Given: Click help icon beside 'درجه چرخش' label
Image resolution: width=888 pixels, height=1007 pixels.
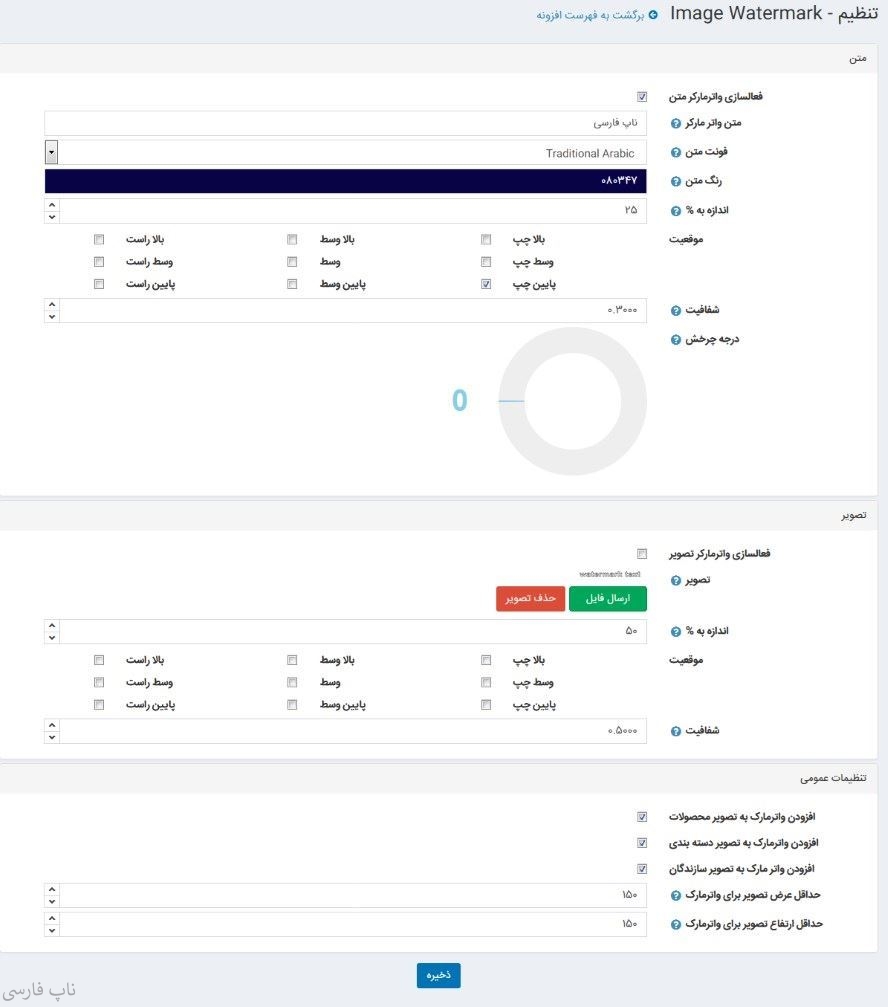Looking at the screenshot, I should (x=675, y=339).
